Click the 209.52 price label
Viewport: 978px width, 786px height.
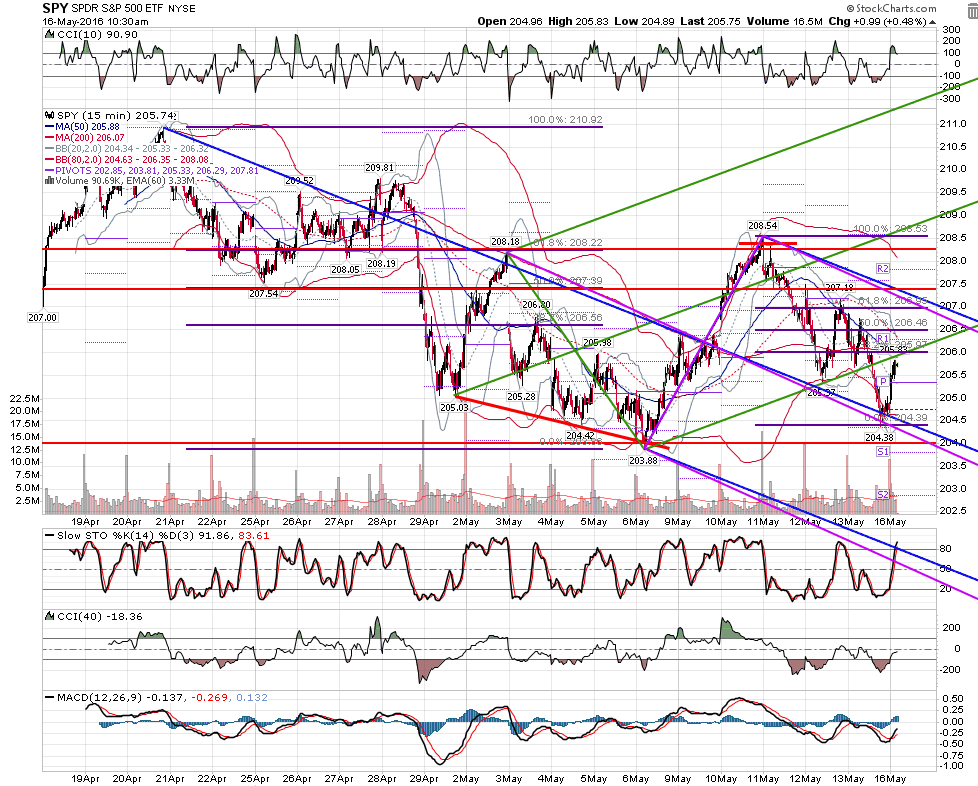coord(299,180)
